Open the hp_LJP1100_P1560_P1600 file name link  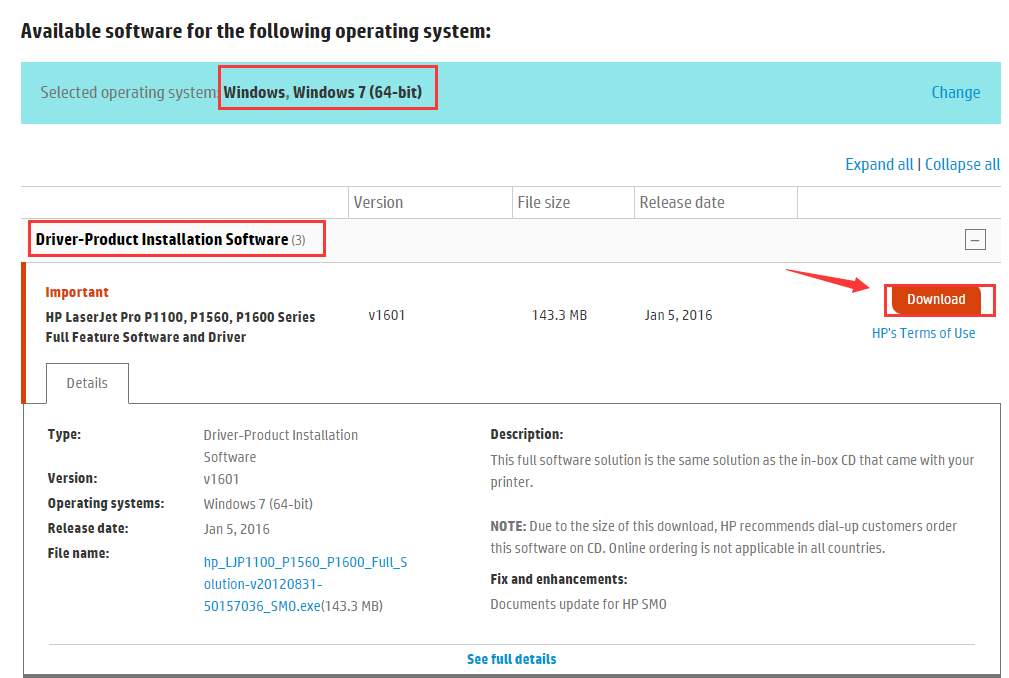click(x=305, y=584)
